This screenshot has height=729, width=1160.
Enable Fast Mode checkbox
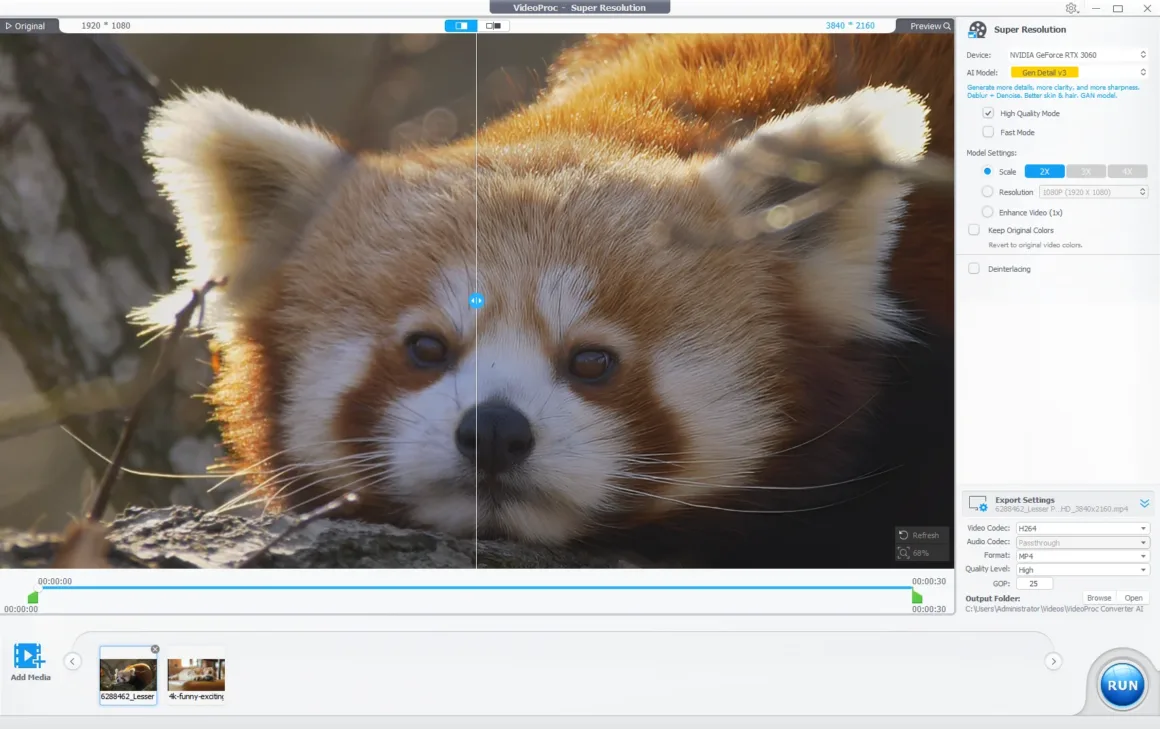tap(988, 132)
